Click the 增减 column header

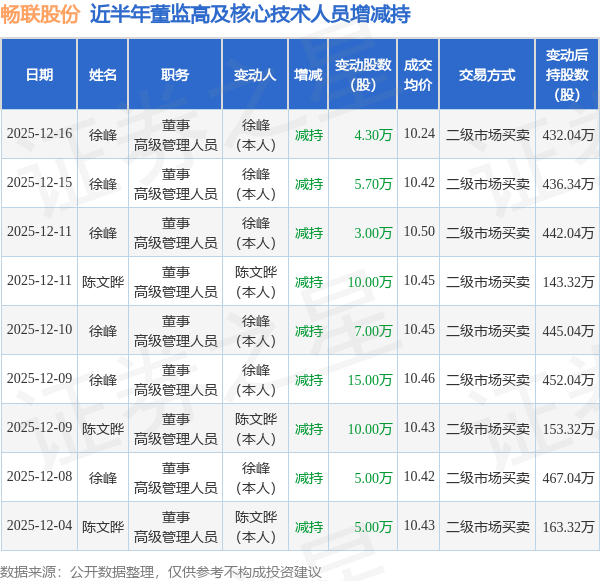pyautogui.click(x=308, y=74)
